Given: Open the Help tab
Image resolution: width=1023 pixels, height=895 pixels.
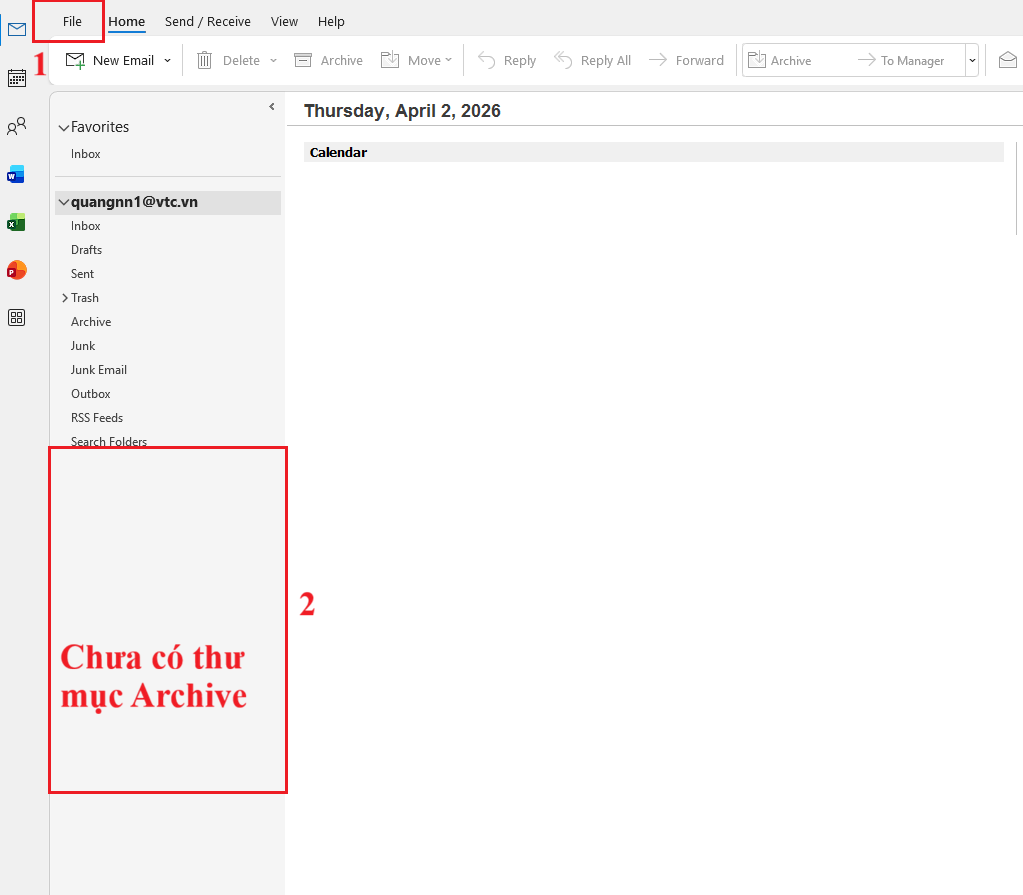Looking at the screenshot, I should [331, 22].
